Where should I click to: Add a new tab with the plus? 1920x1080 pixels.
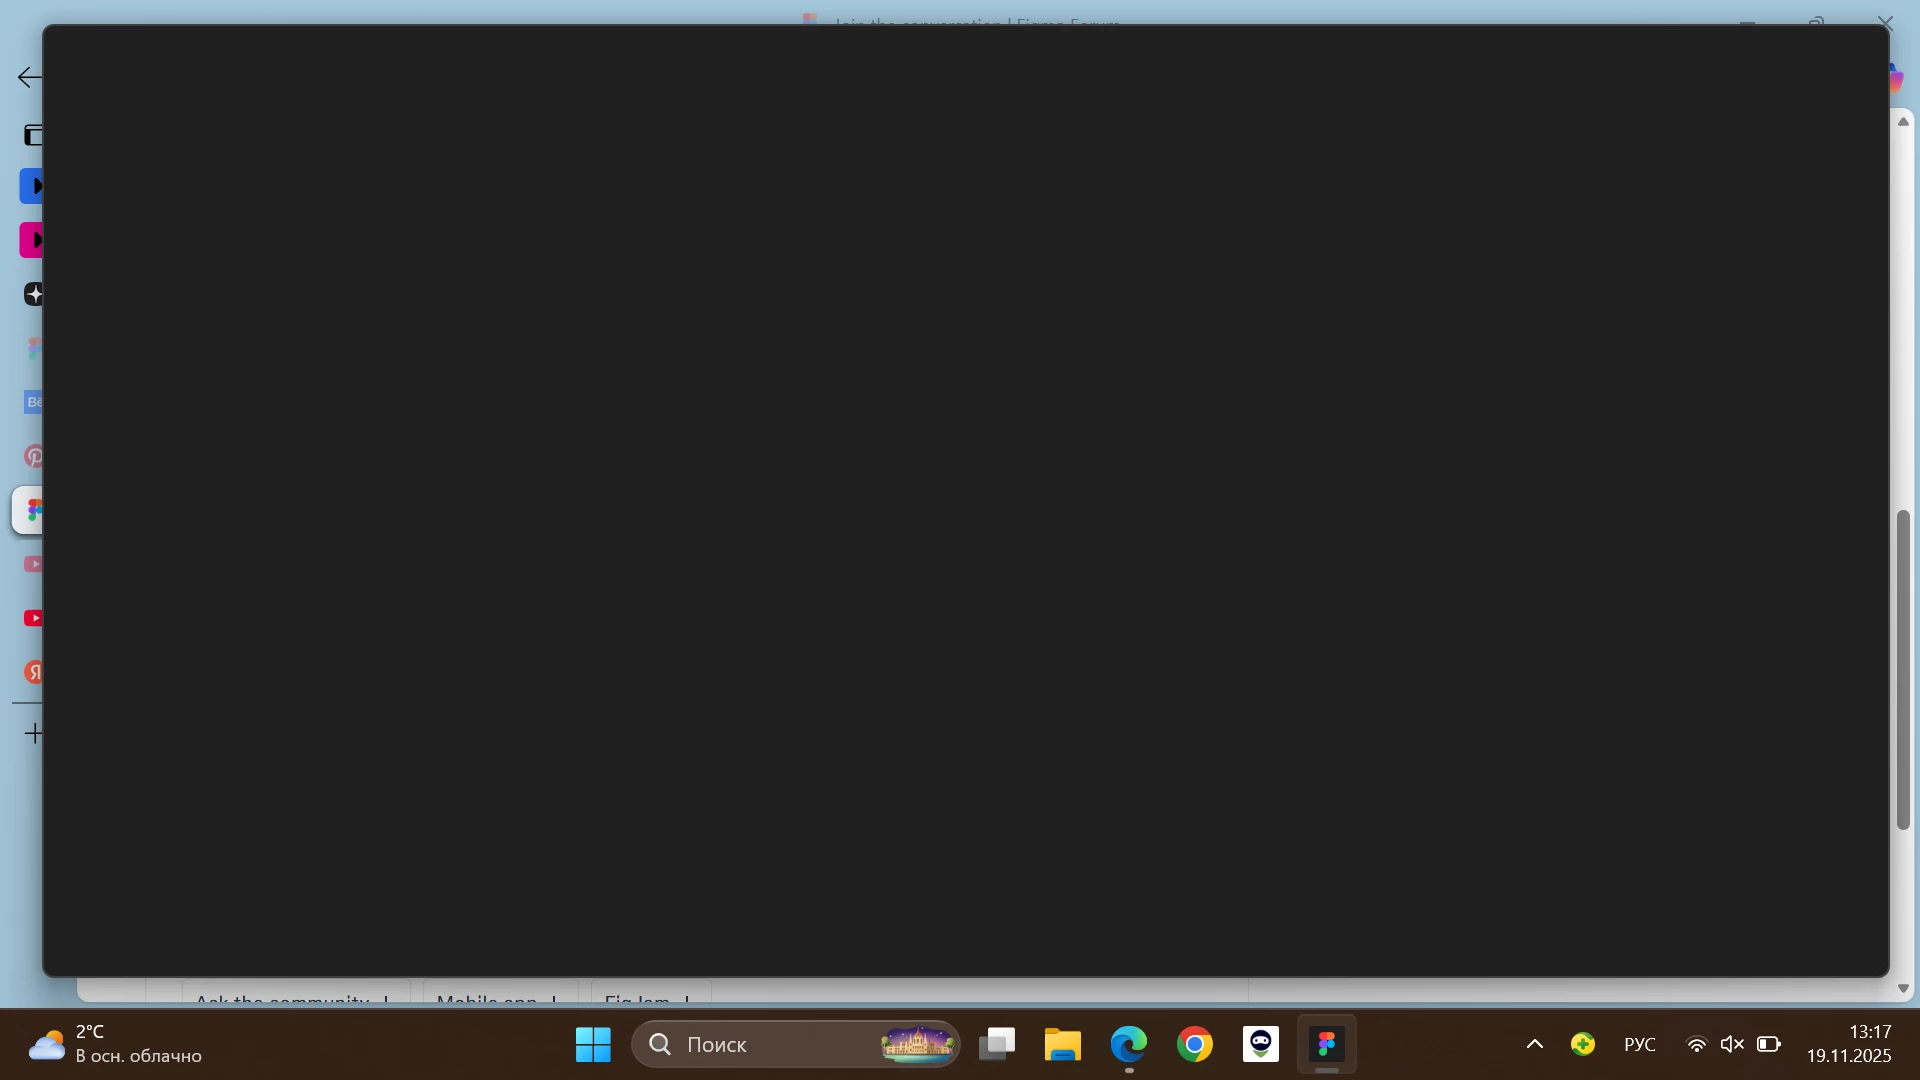tap(33, 733)
